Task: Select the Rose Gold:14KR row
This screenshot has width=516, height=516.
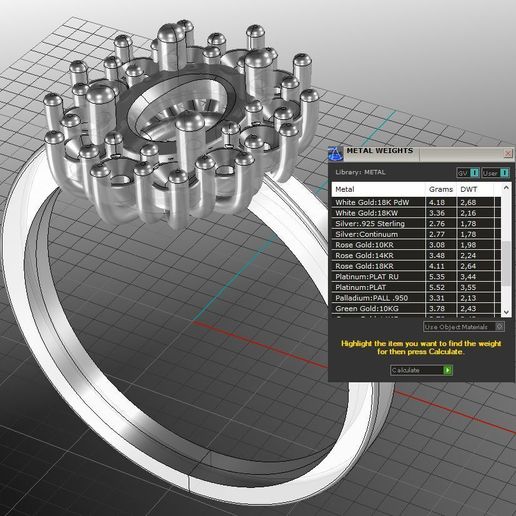Action: 416,256
